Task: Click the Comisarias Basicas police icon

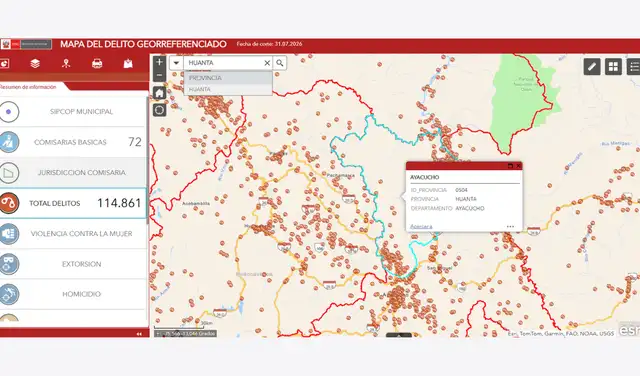Action: [9, 142]
